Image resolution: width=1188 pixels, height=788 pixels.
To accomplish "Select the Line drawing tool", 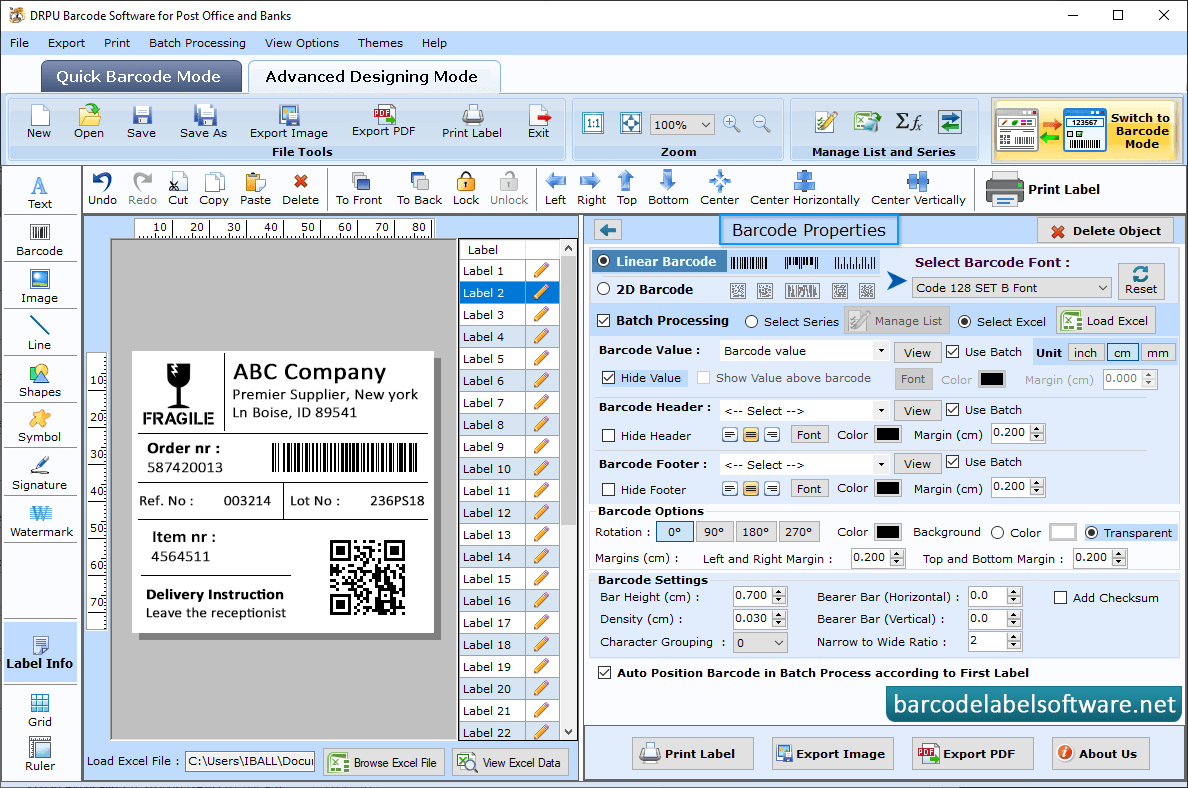I will pos(39,333).
